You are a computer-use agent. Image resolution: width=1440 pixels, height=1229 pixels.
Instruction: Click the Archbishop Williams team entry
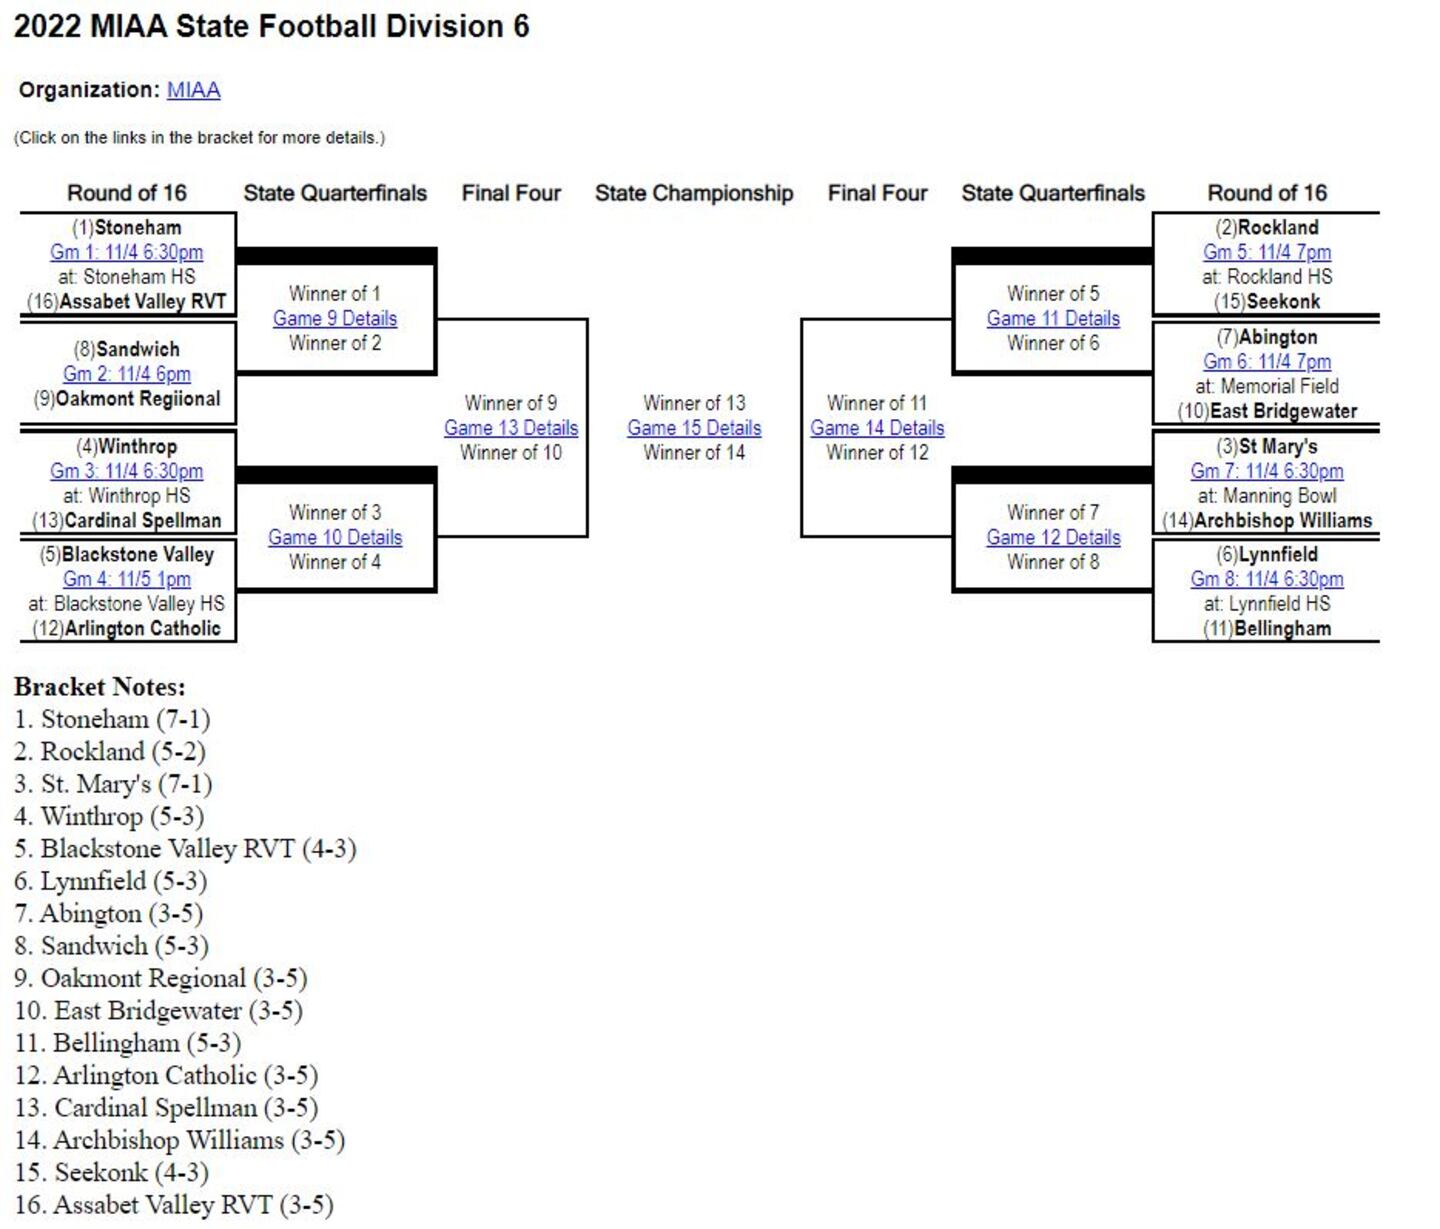(1282, 521)
